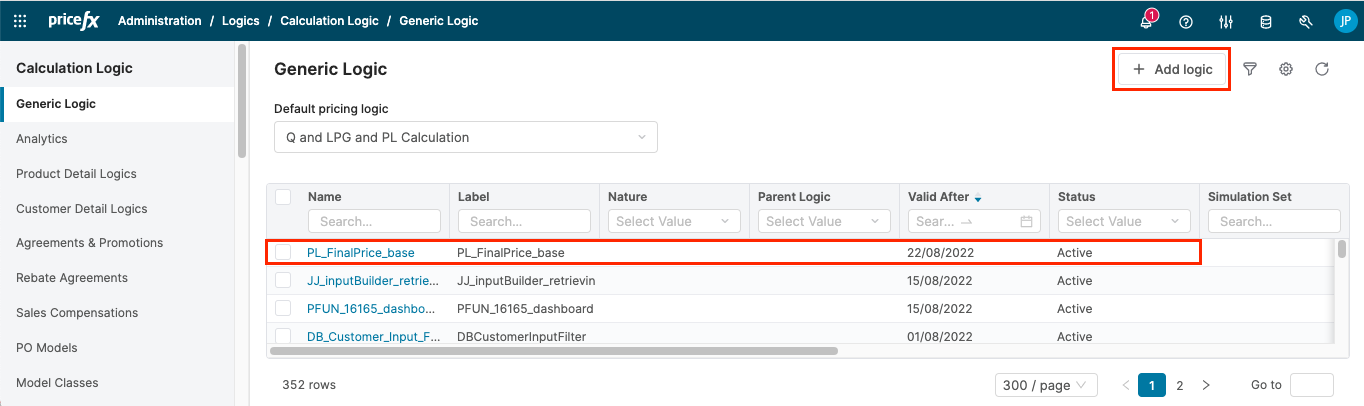Image resolution: width=1364 pixels, height=406 pixels.
Task: Open the sliders configuration icon in header
Action: click(1226, 21)
